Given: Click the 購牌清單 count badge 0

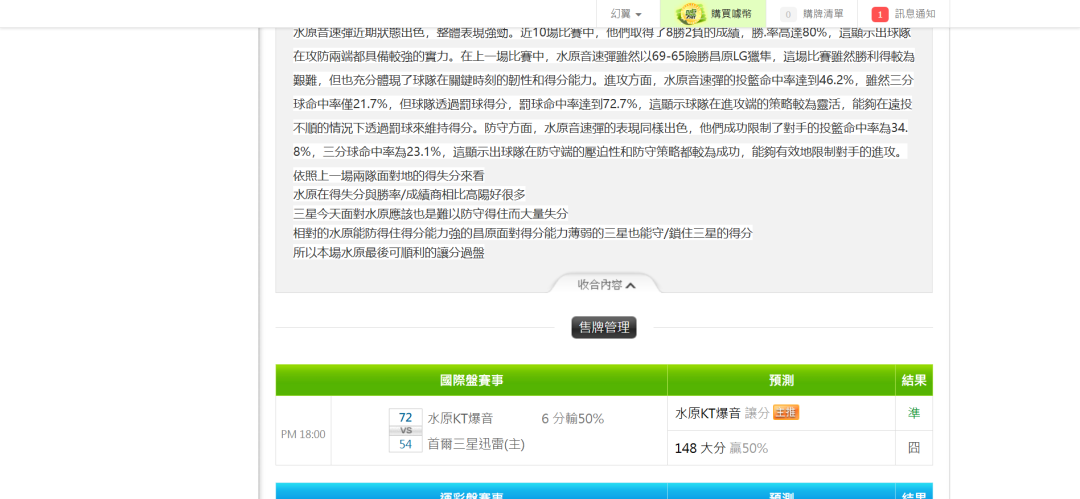Looking at the screenshot, I should (788, 14).
